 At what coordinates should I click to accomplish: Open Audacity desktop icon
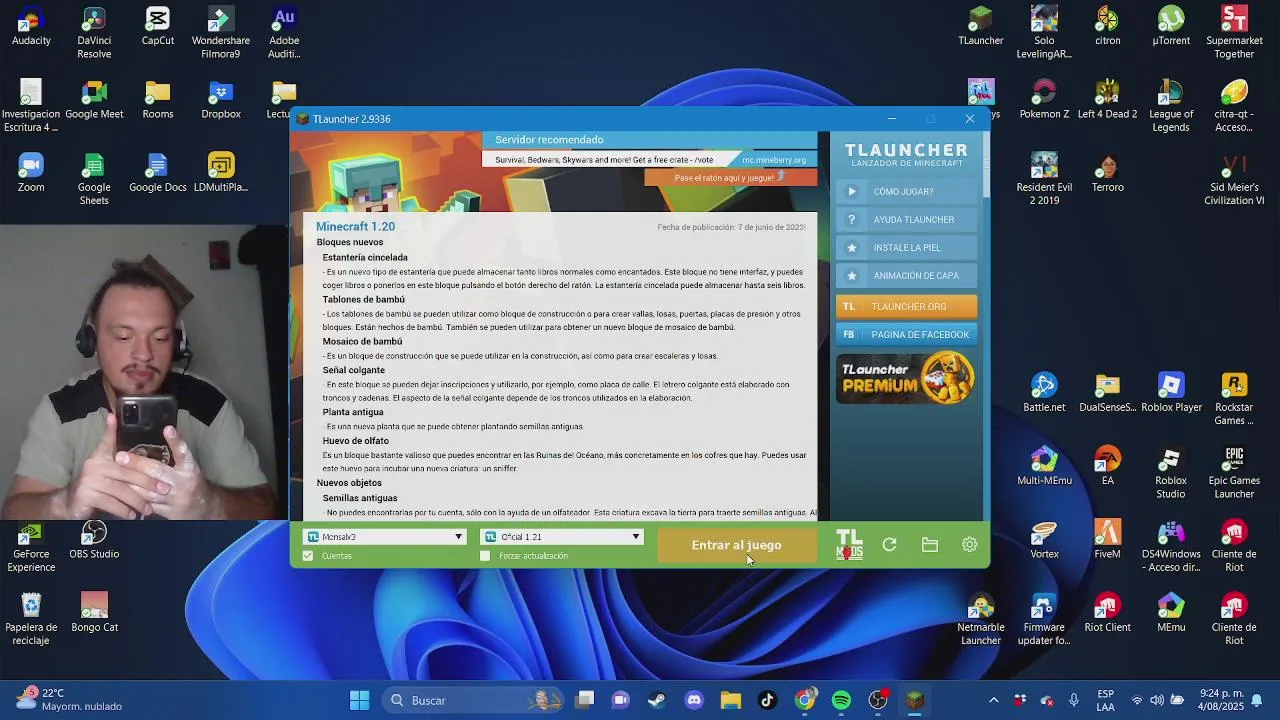pos(31,27)
